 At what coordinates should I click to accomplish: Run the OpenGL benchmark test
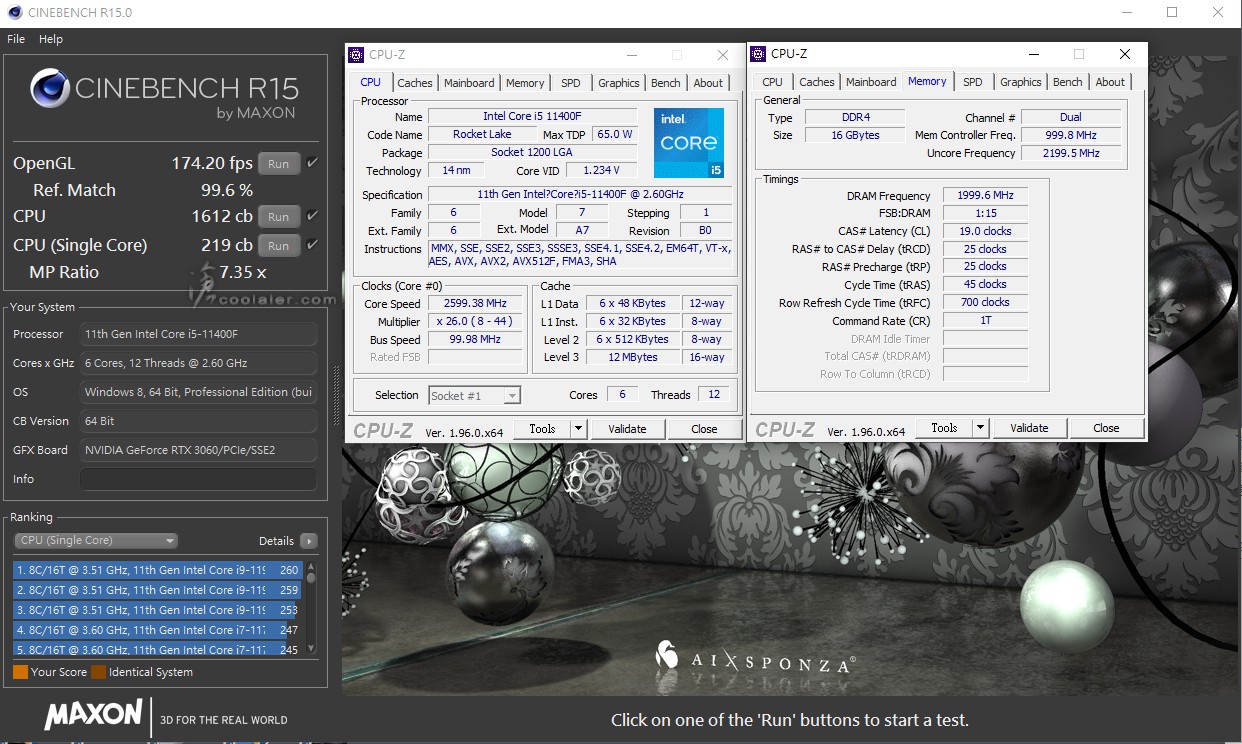tap(279, 164)
